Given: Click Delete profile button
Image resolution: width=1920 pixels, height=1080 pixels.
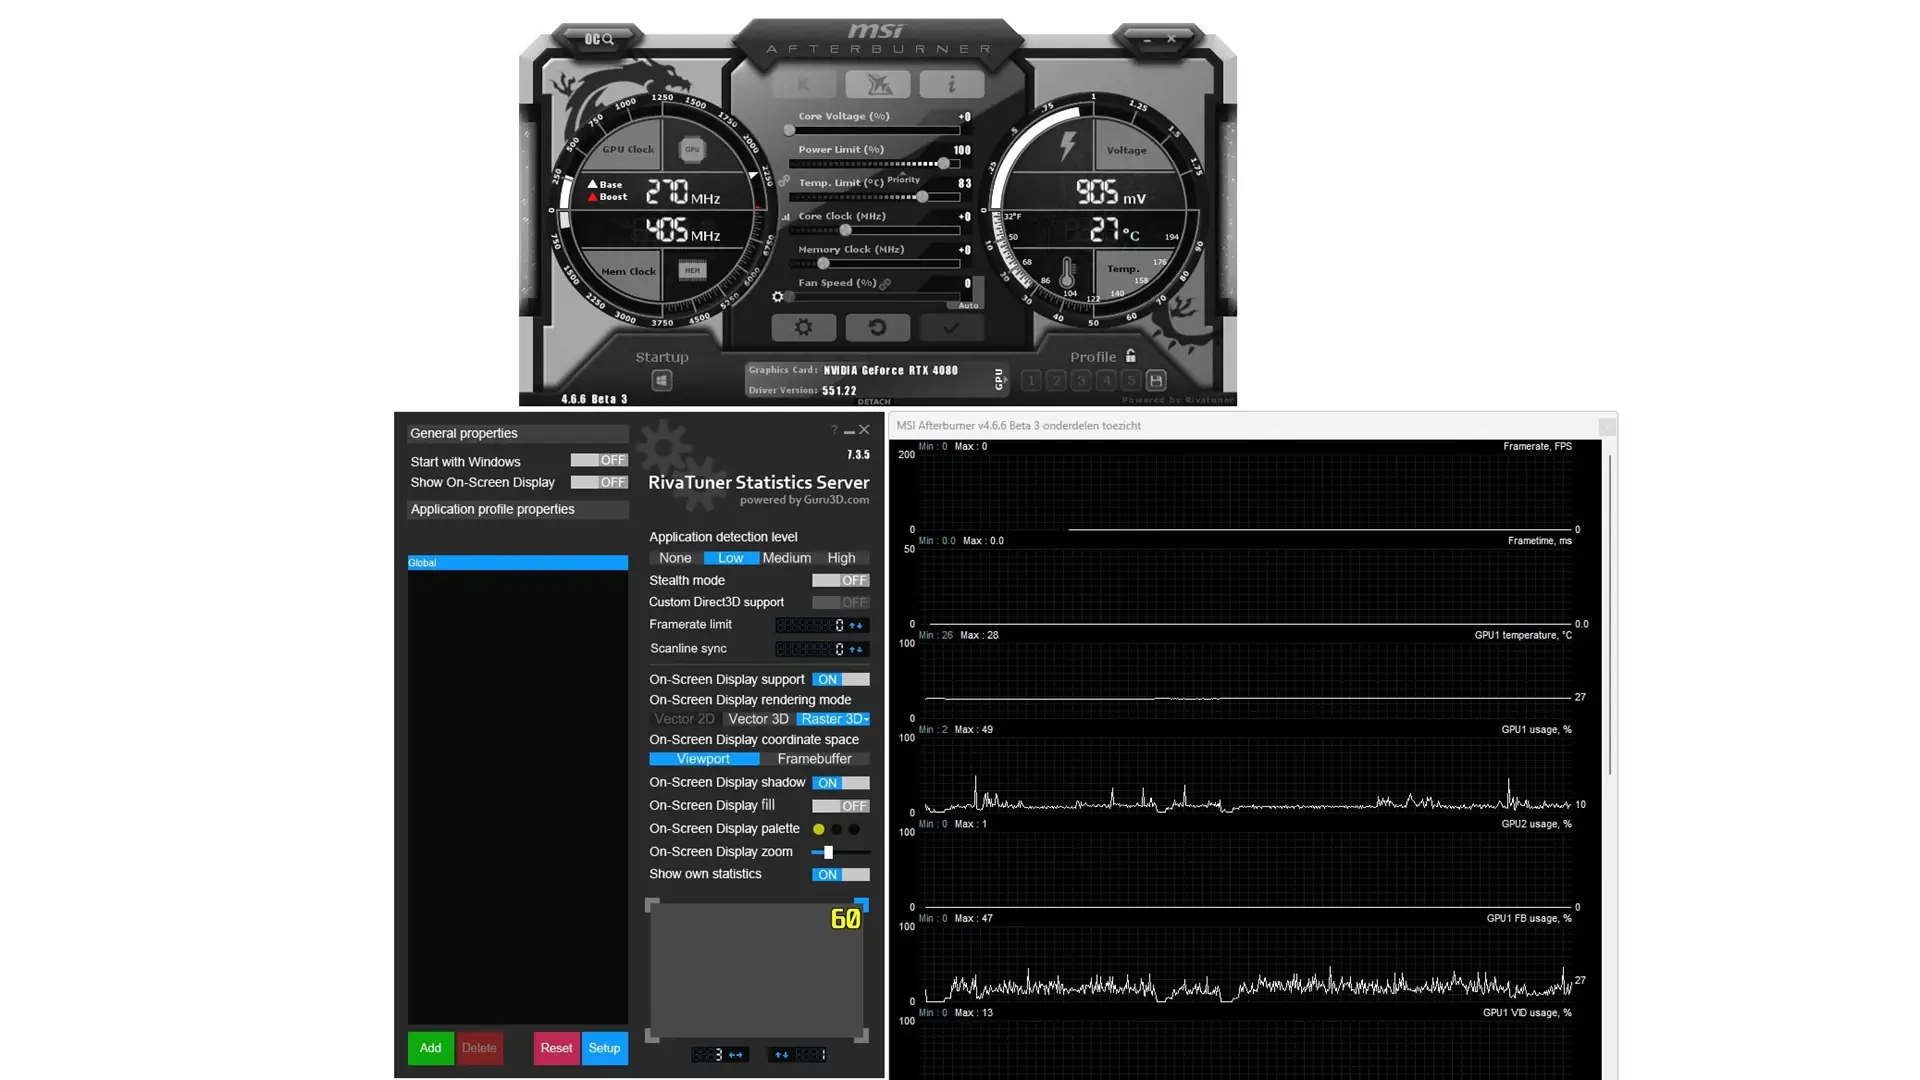Looking at the screenshot, I should click(479, 1048).
